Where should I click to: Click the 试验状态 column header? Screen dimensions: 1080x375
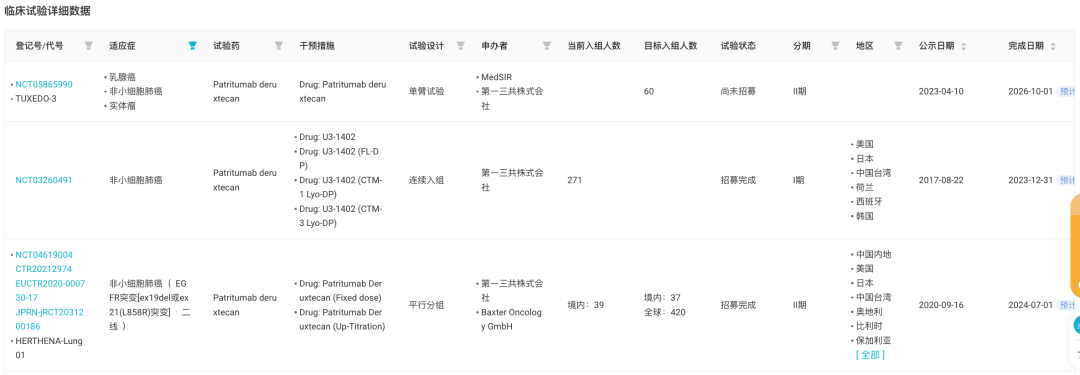point(738,45)
